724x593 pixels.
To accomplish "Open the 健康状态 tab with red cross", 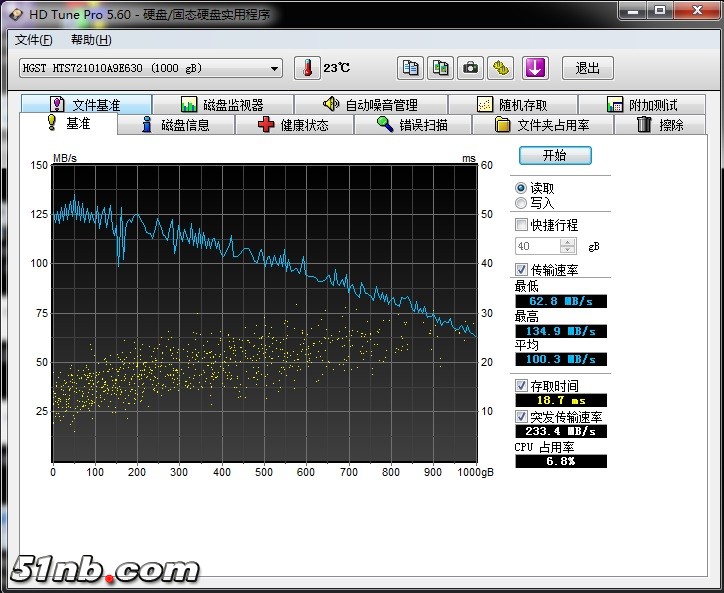I will click(293, 125).
